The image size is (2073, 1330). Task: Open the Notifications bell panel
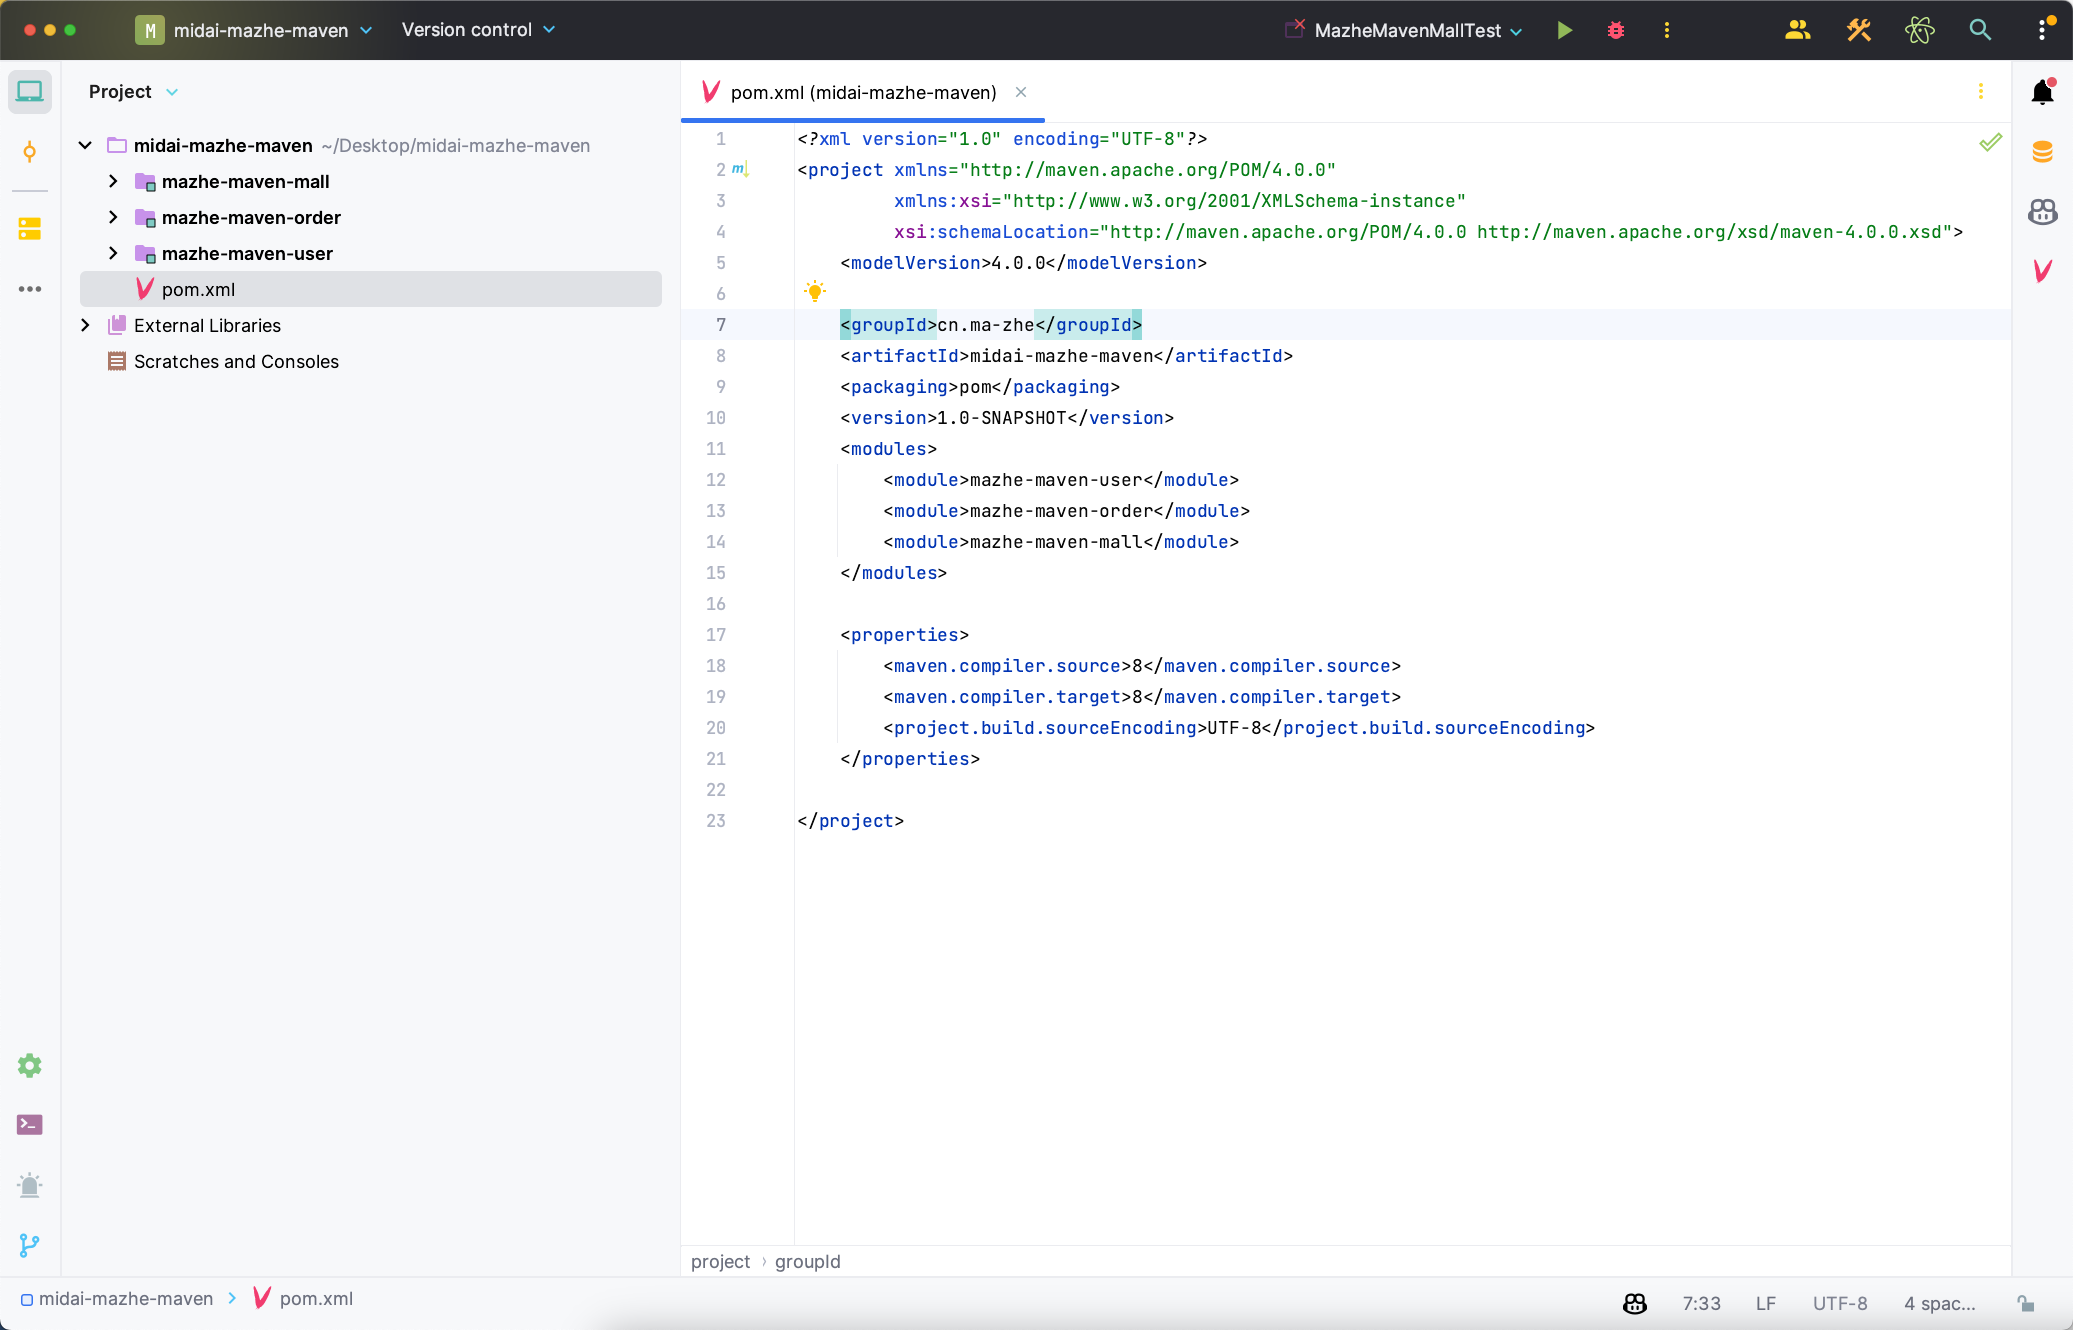click(2042, 93)
